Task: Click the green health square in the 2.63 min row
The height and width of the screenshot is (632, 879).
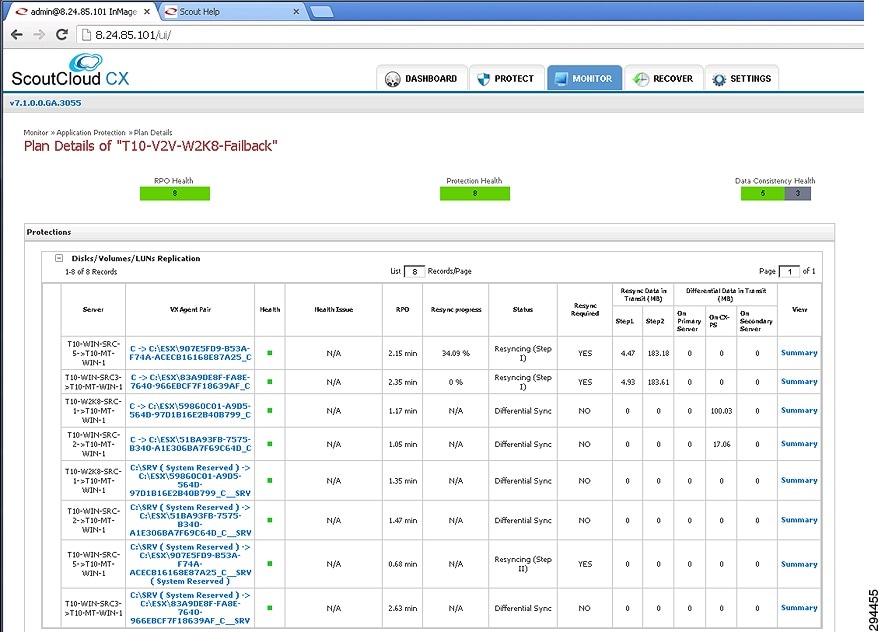Action: (270, 608)
